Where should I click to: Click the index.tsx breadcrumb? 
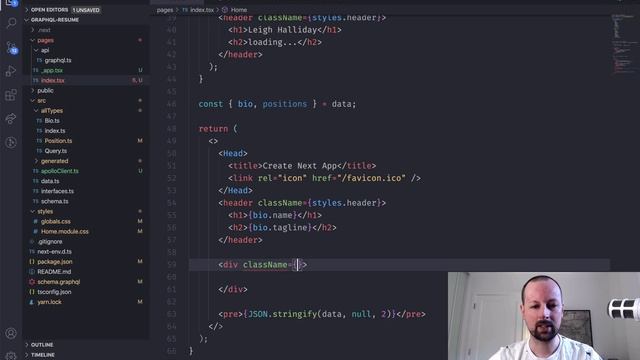pos(202,10)
